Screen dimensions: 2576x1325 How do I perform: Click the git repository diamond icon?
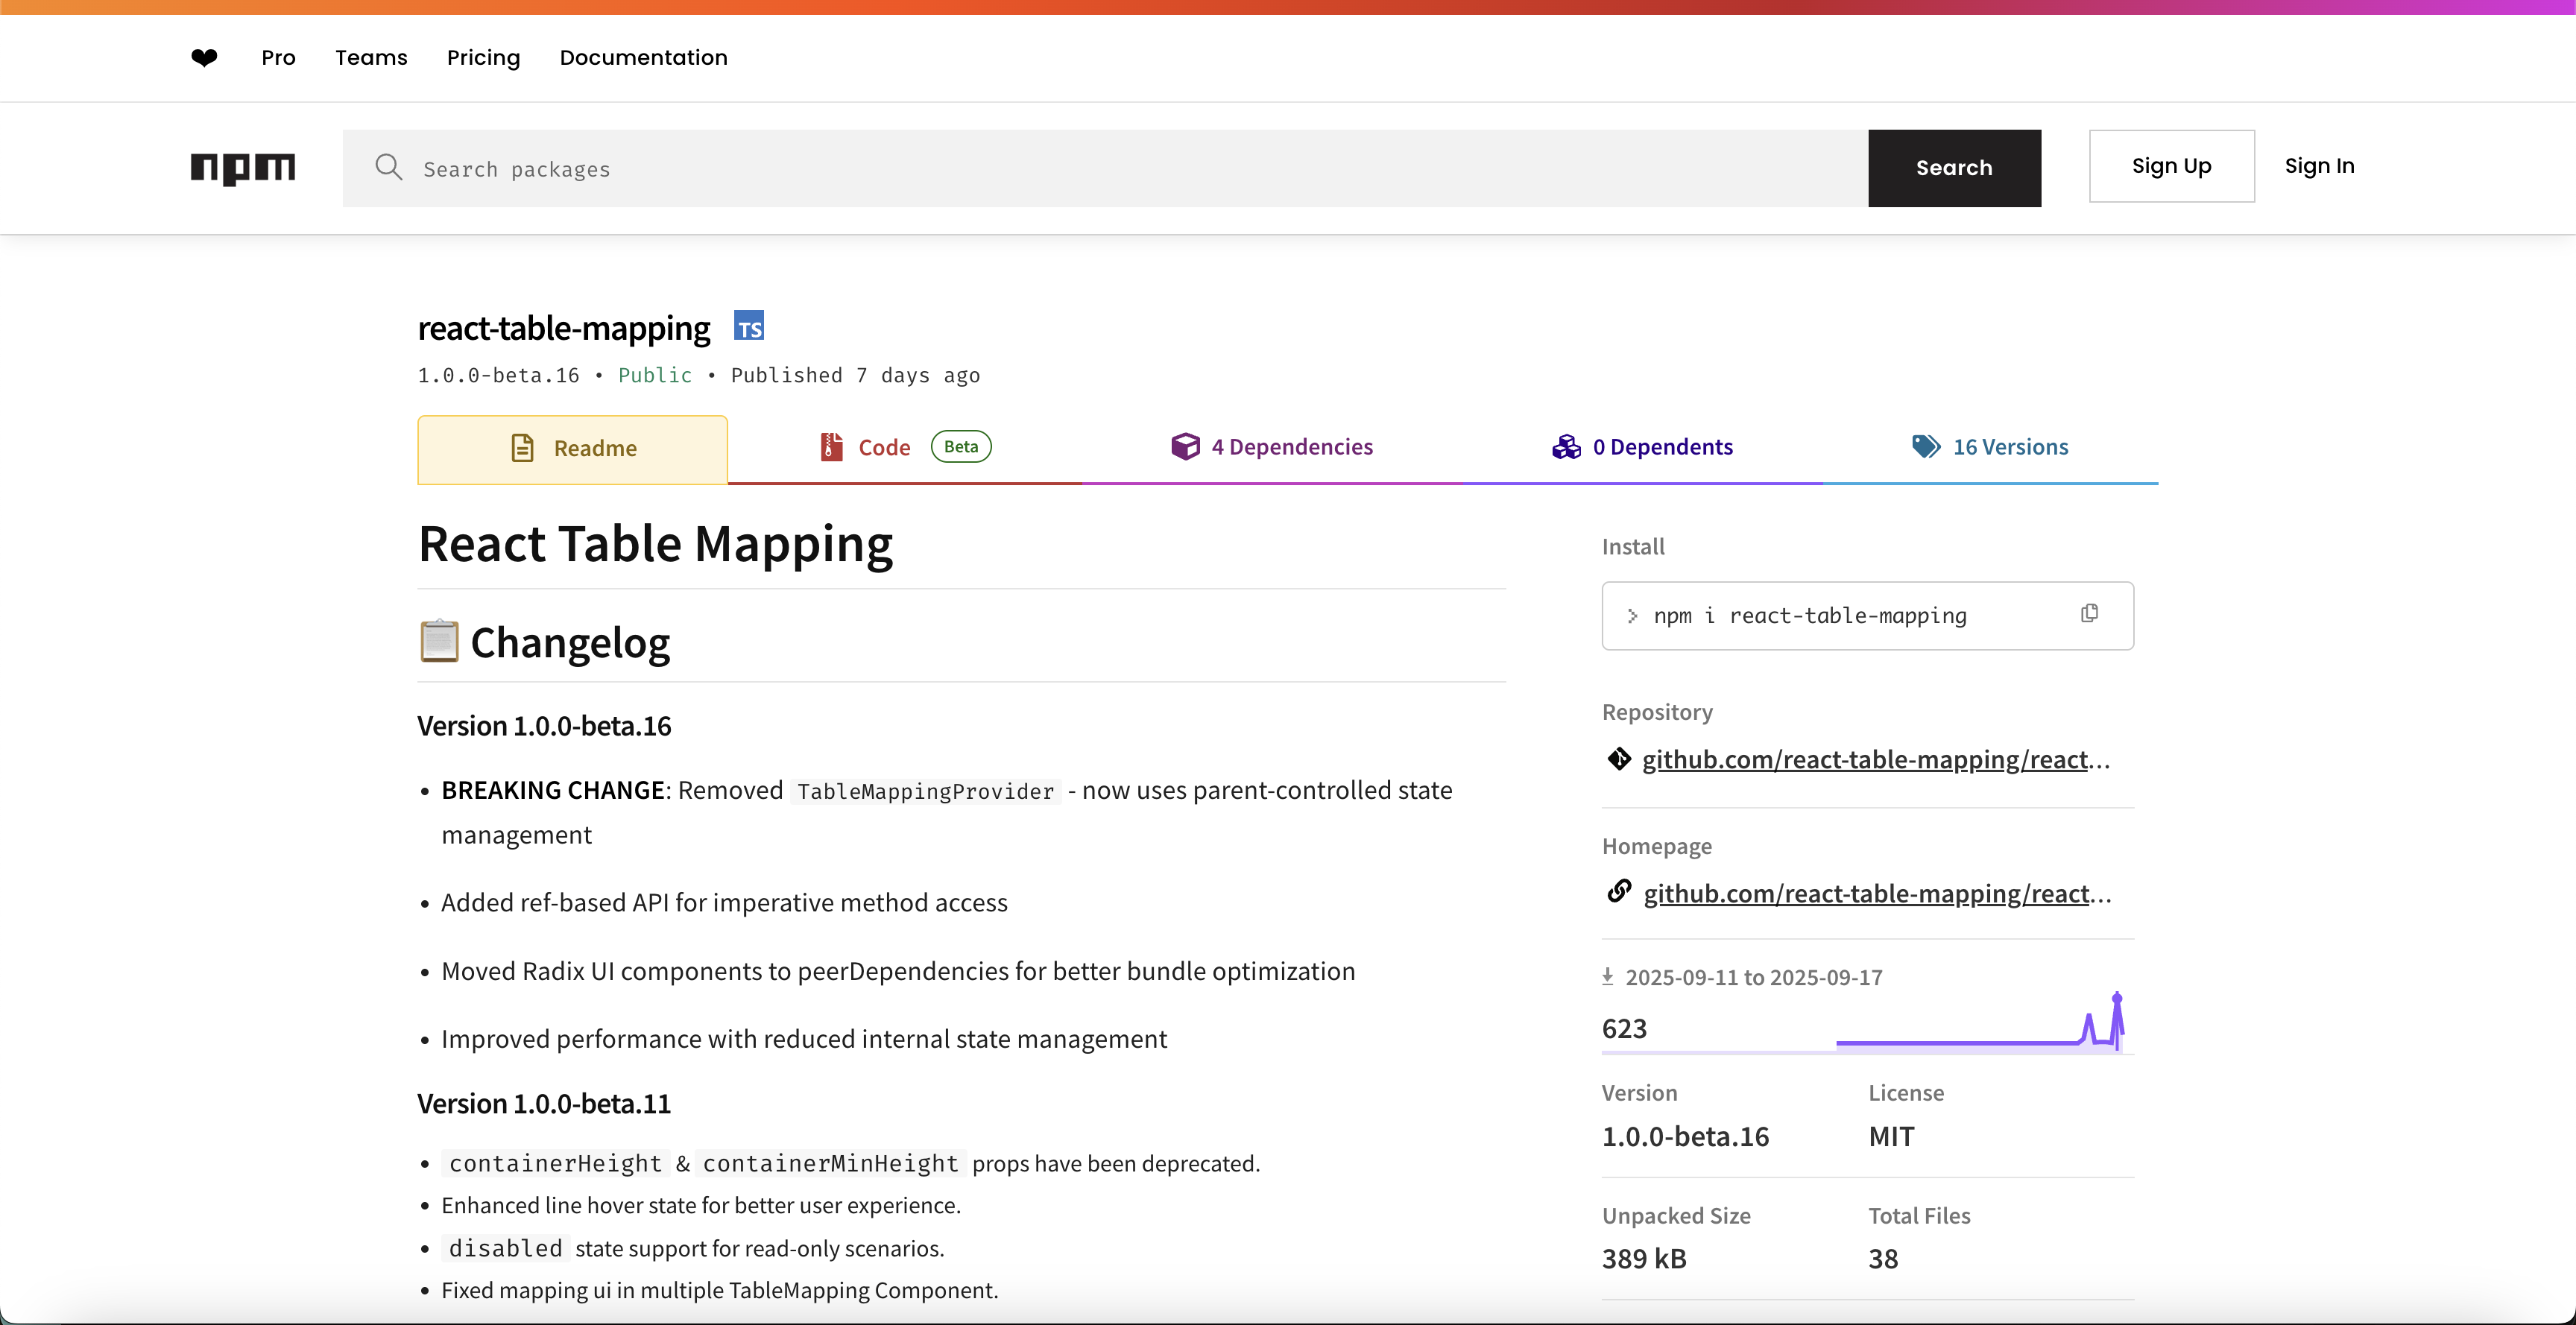(1619, 759)
